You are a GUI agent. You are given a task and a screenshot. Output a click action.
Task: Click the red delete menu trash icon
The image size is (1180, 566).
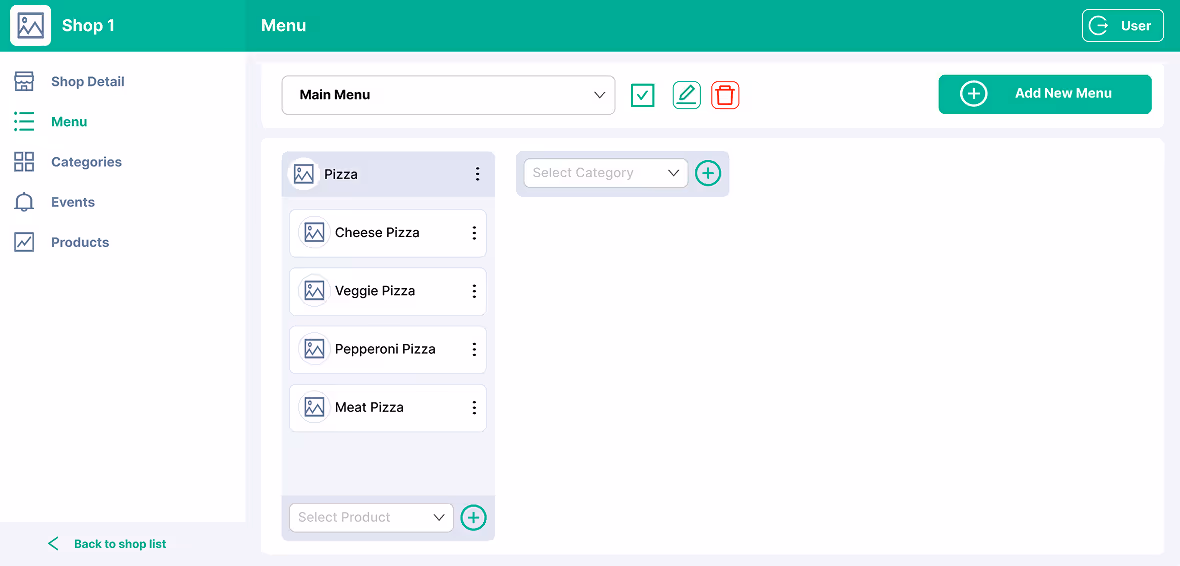click(x=725, y=95)
